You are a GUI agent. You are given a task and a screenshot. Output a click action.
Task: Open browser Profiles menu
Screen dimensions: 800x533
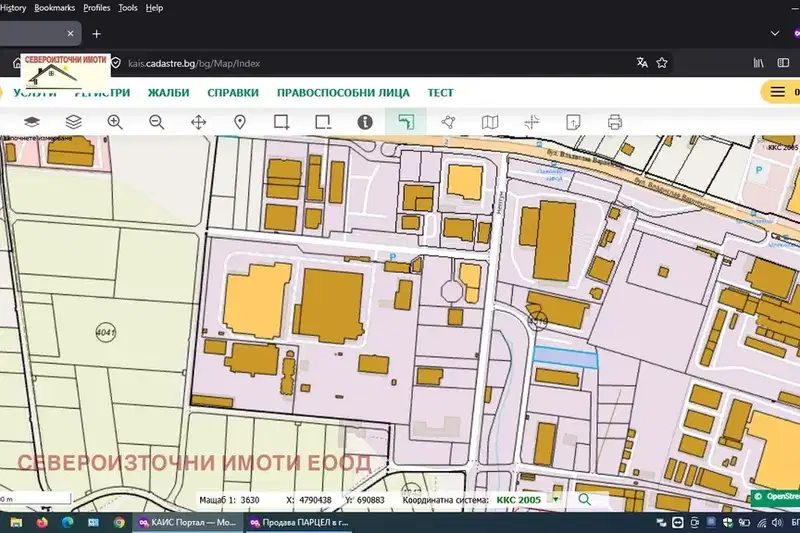point(96,8)
